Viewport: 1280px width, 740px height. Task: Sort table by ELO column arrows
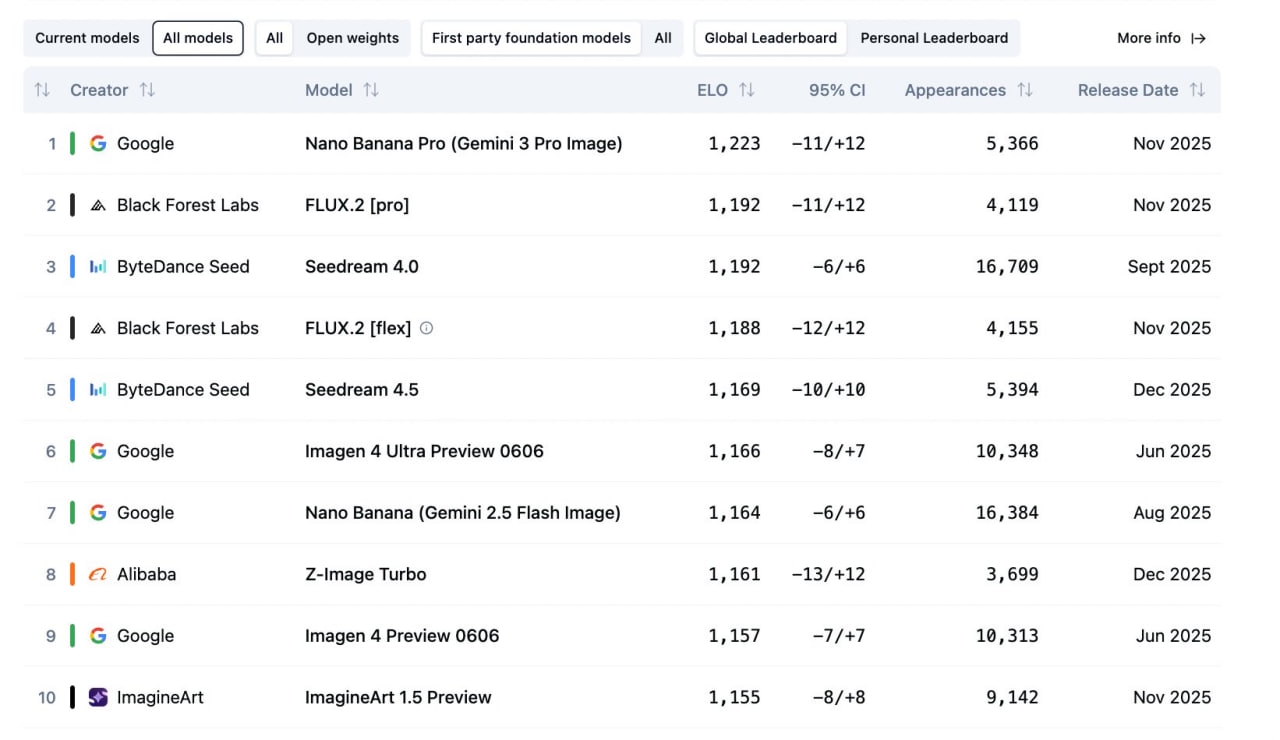pos(747,90)
